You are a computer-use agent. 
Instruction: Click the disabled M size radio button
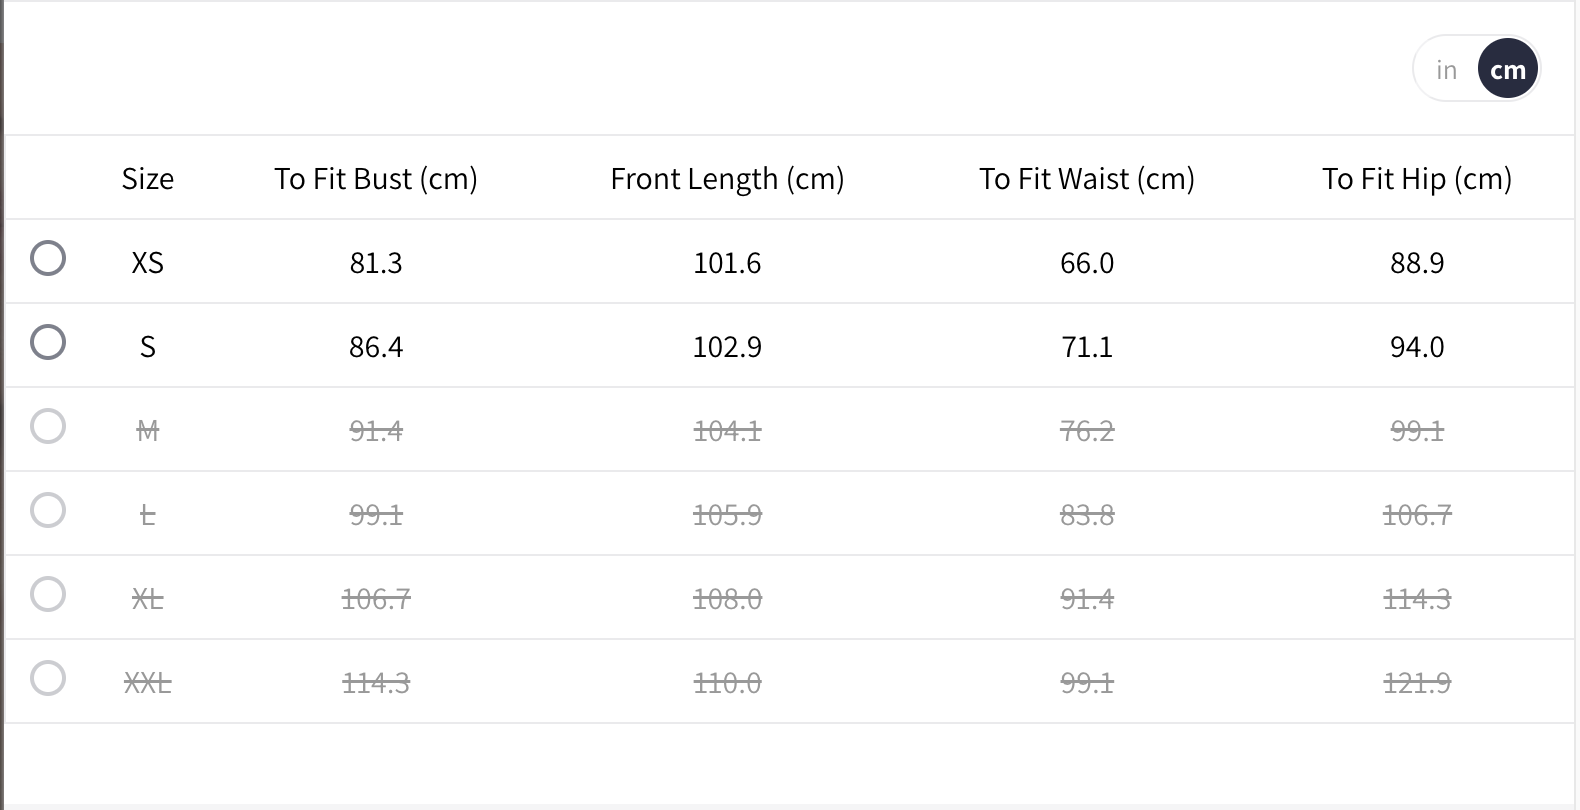[x=48, y=426]
